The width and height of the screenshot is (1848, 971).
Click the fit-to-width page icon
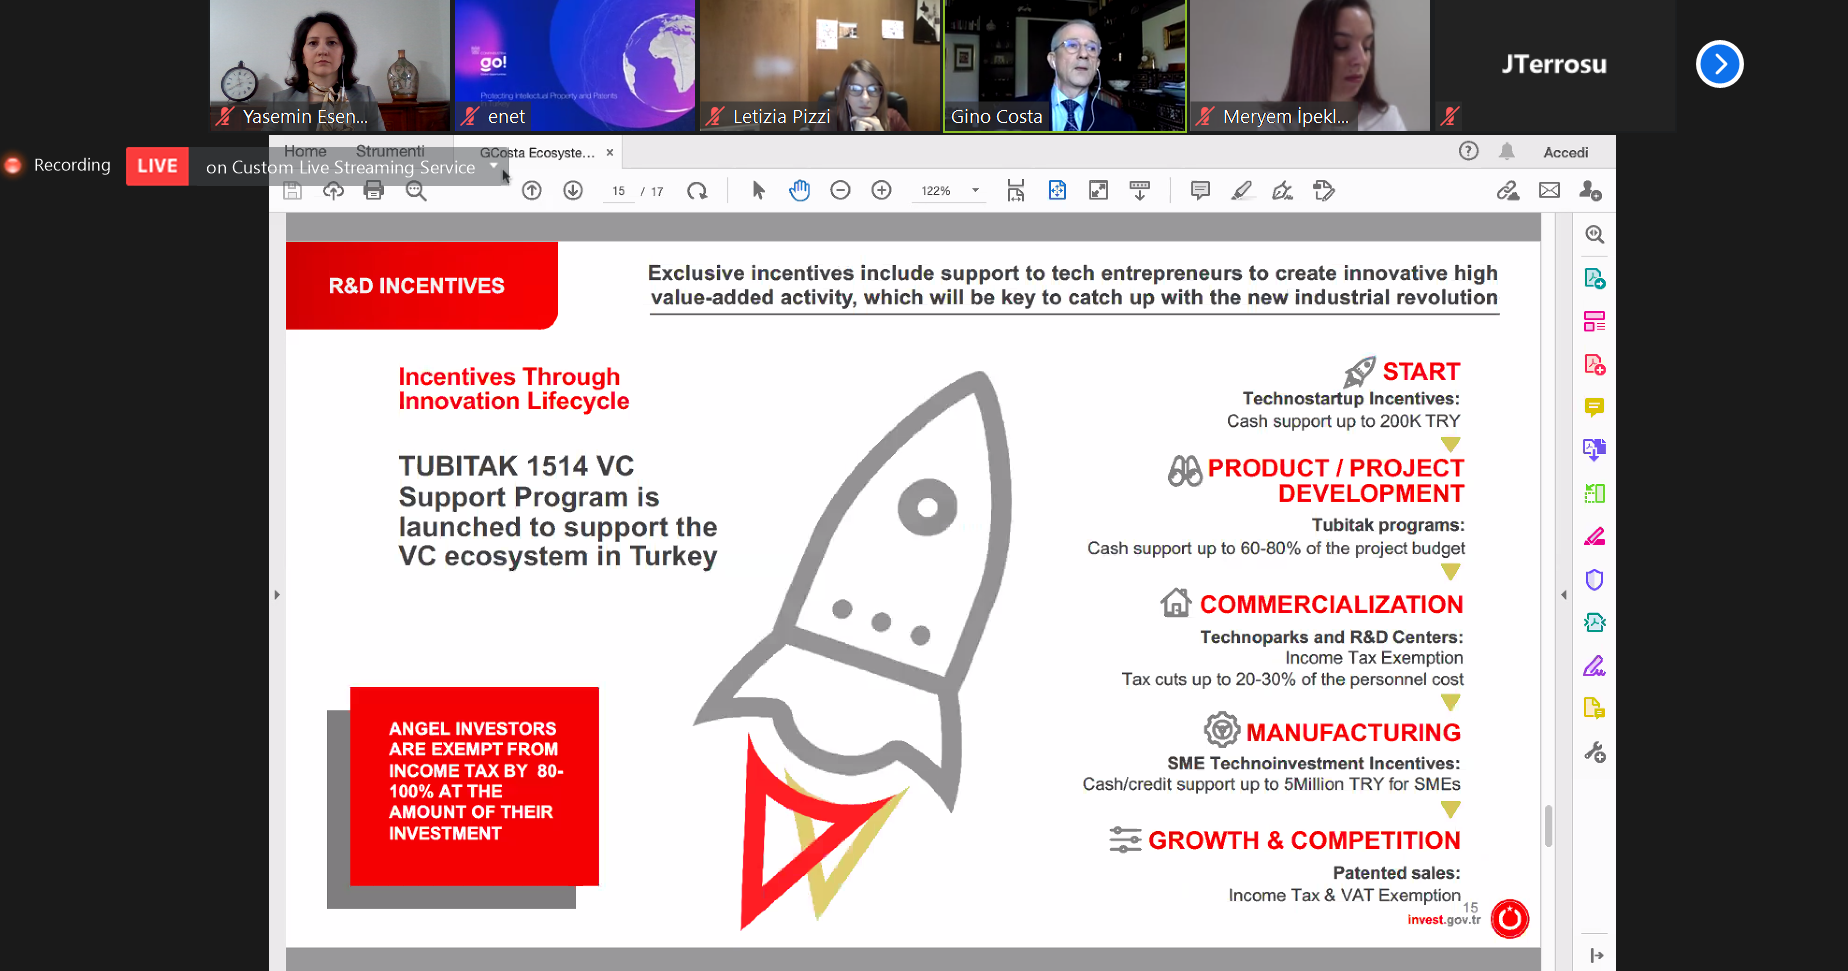[1016, 191]
